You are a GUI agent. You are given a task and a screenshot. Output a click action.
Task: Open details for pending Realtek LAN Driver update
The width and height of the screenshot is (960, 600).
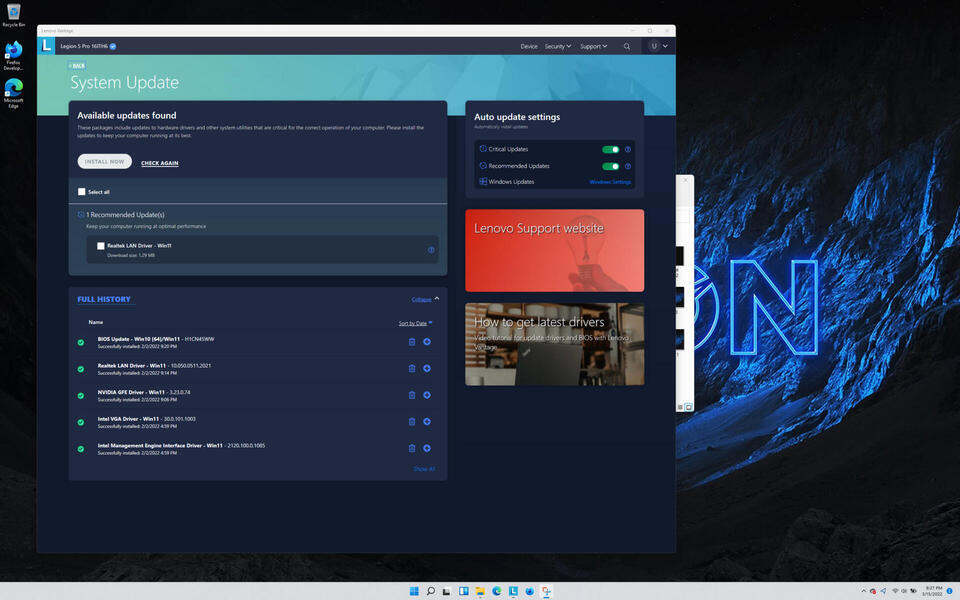pyautogui.click(x=431, y=250)
